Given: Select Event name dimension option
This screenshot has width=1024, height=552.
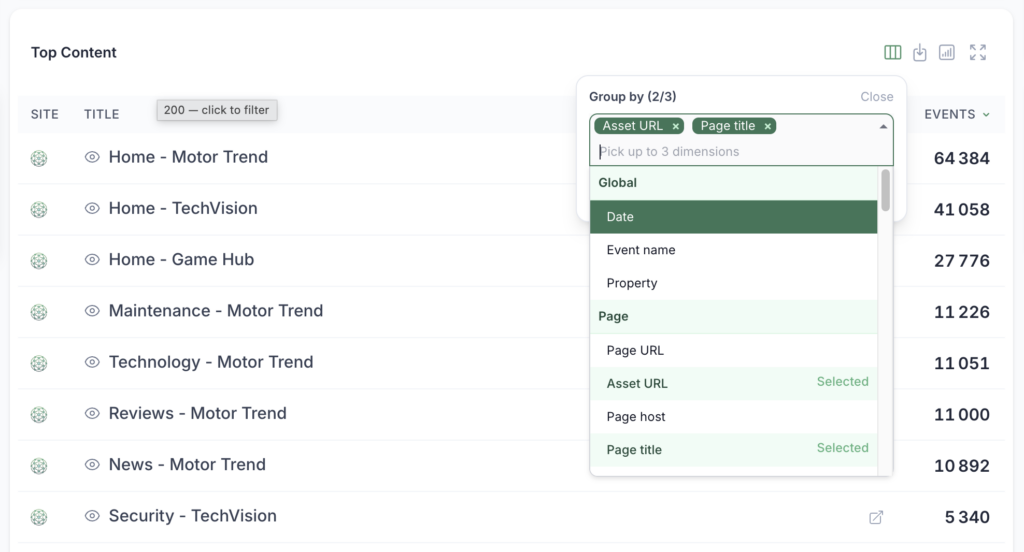Looking at the screenshot, I should point(733,250).
